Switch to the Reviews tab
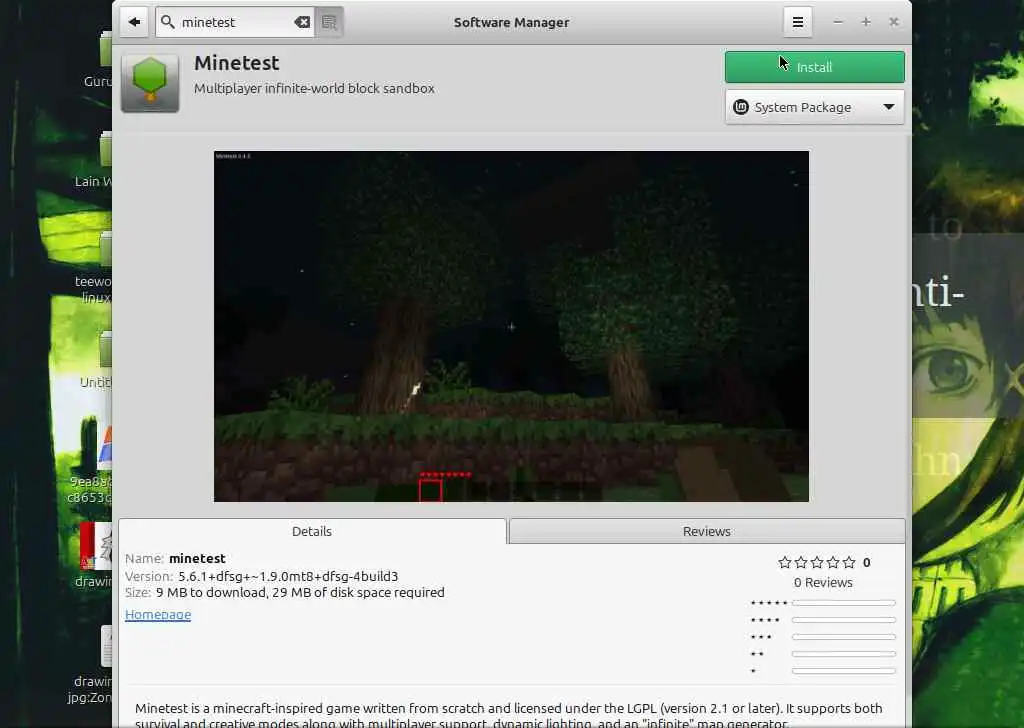This screenshot has width=1024, height=728. [707, 531]
